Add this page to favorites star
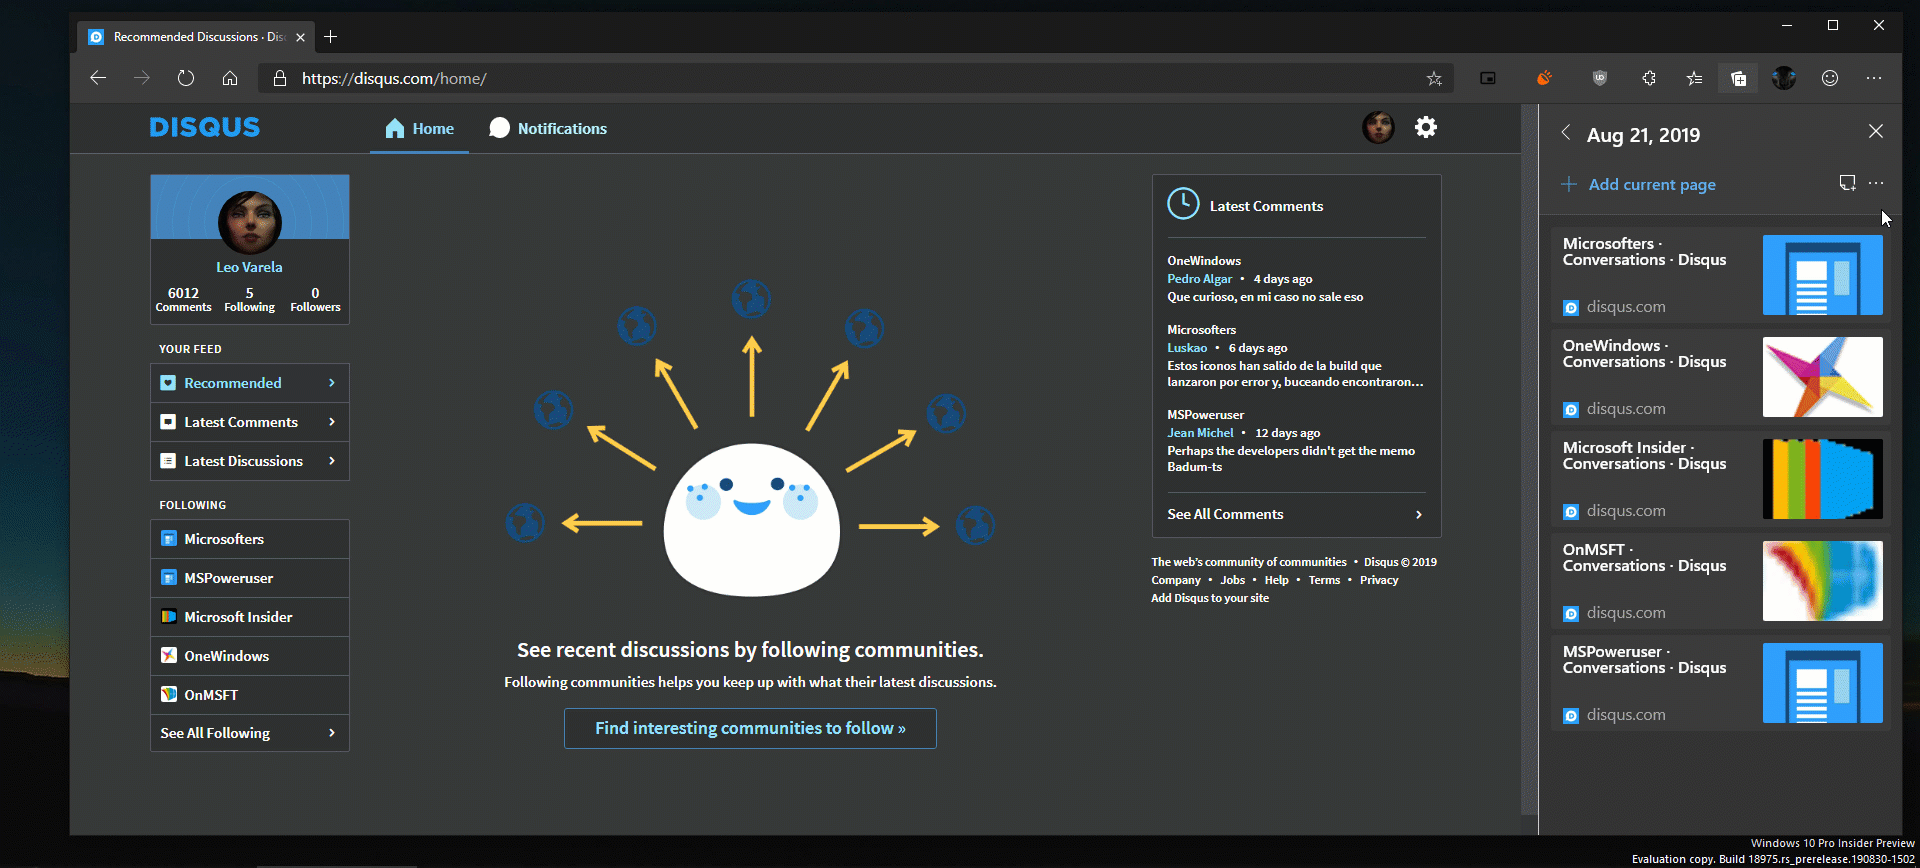1920x868 pixels. 1434,78
